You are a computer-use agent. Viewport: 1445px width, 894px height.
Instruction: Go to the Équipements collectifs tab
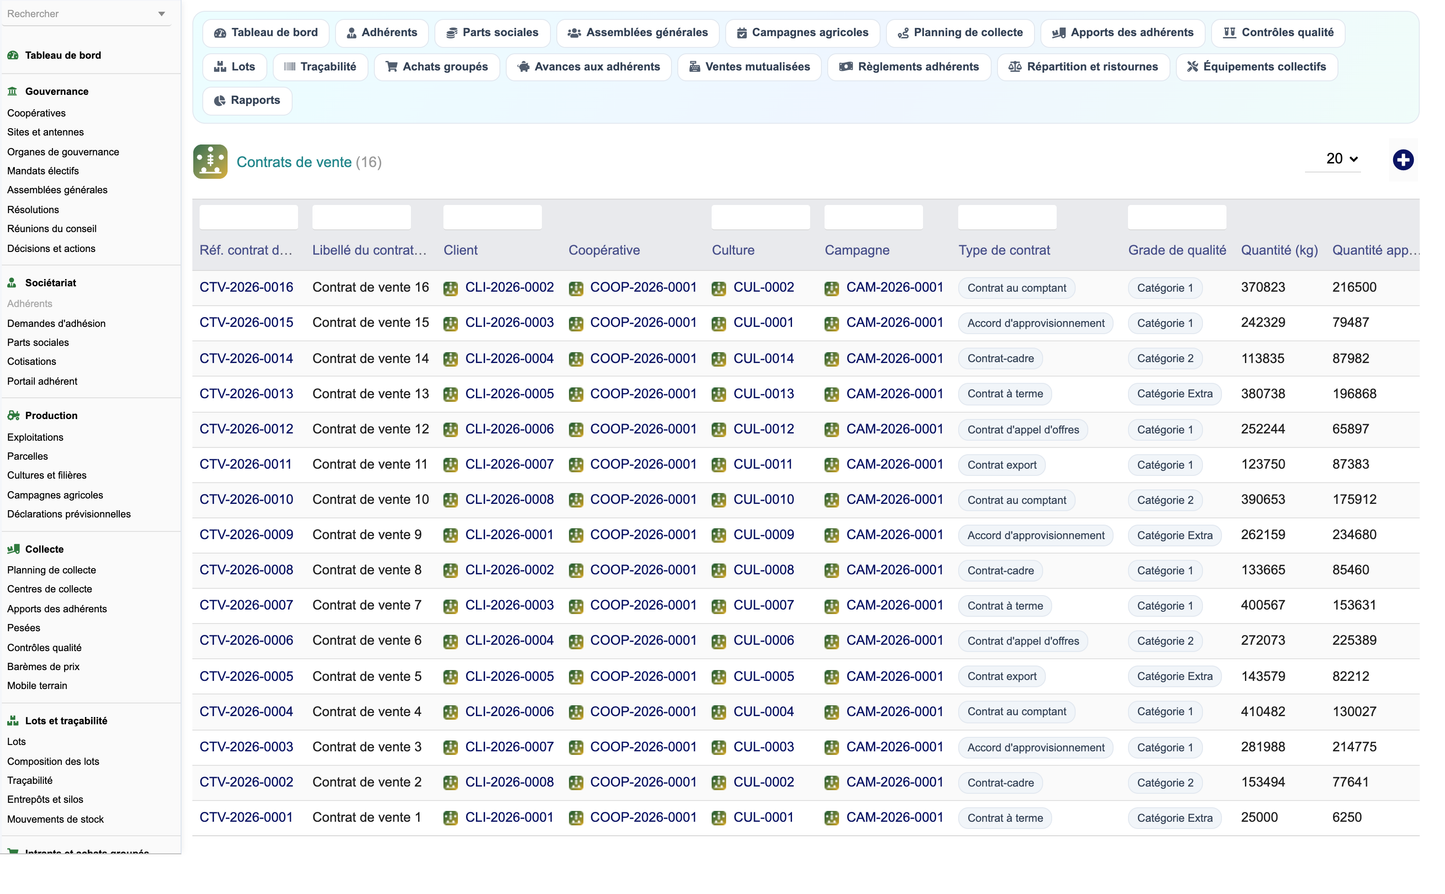pos(1256,67)
